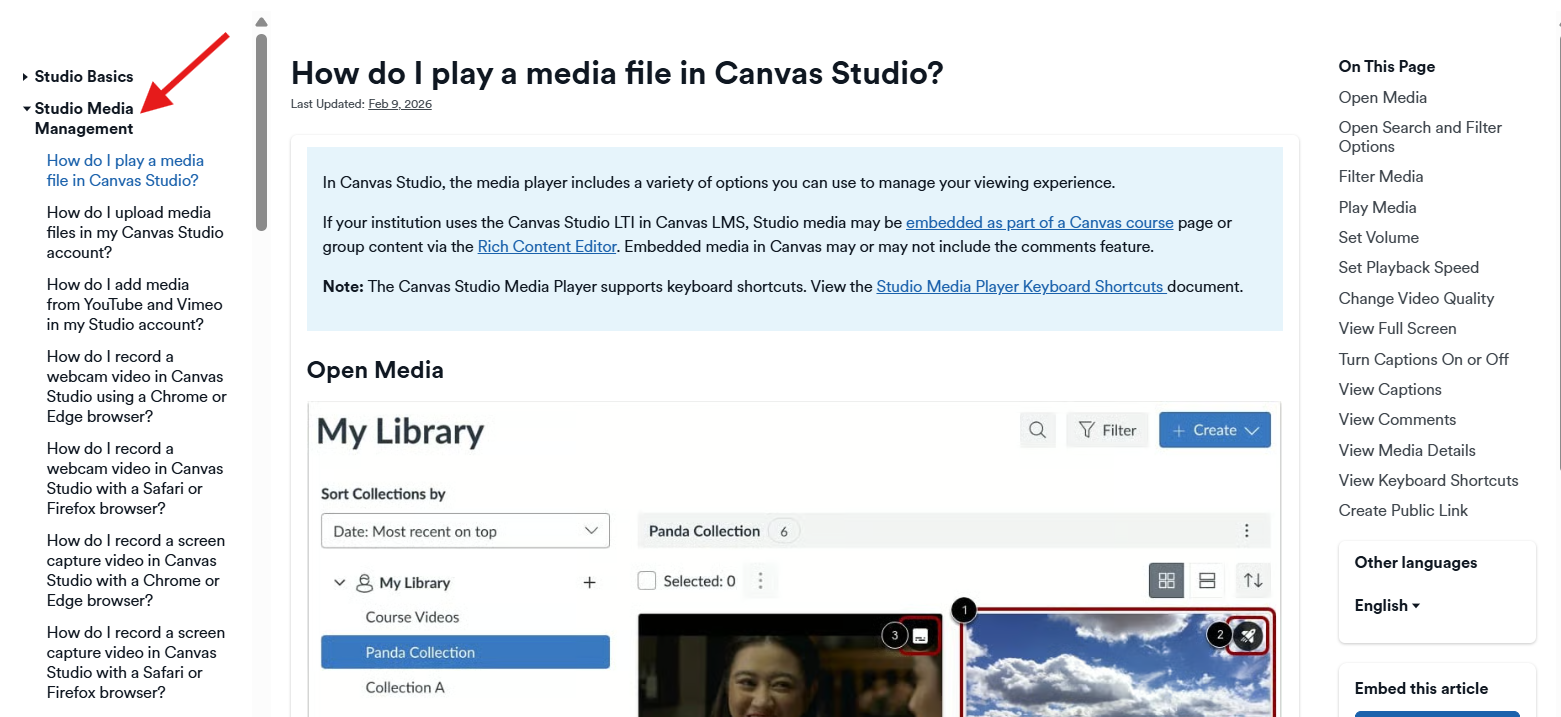Click the user icon beside My Library

(x=364, y=582)
